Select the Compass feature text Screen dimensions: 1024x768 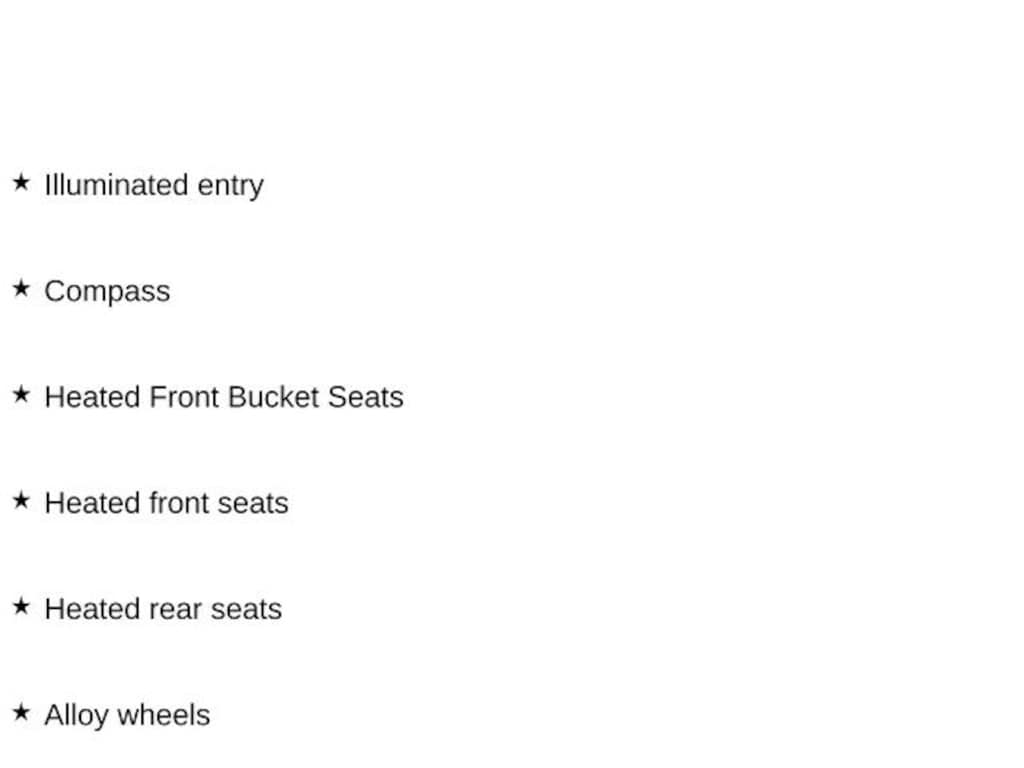pyautogui.click(x=107, y=291)
